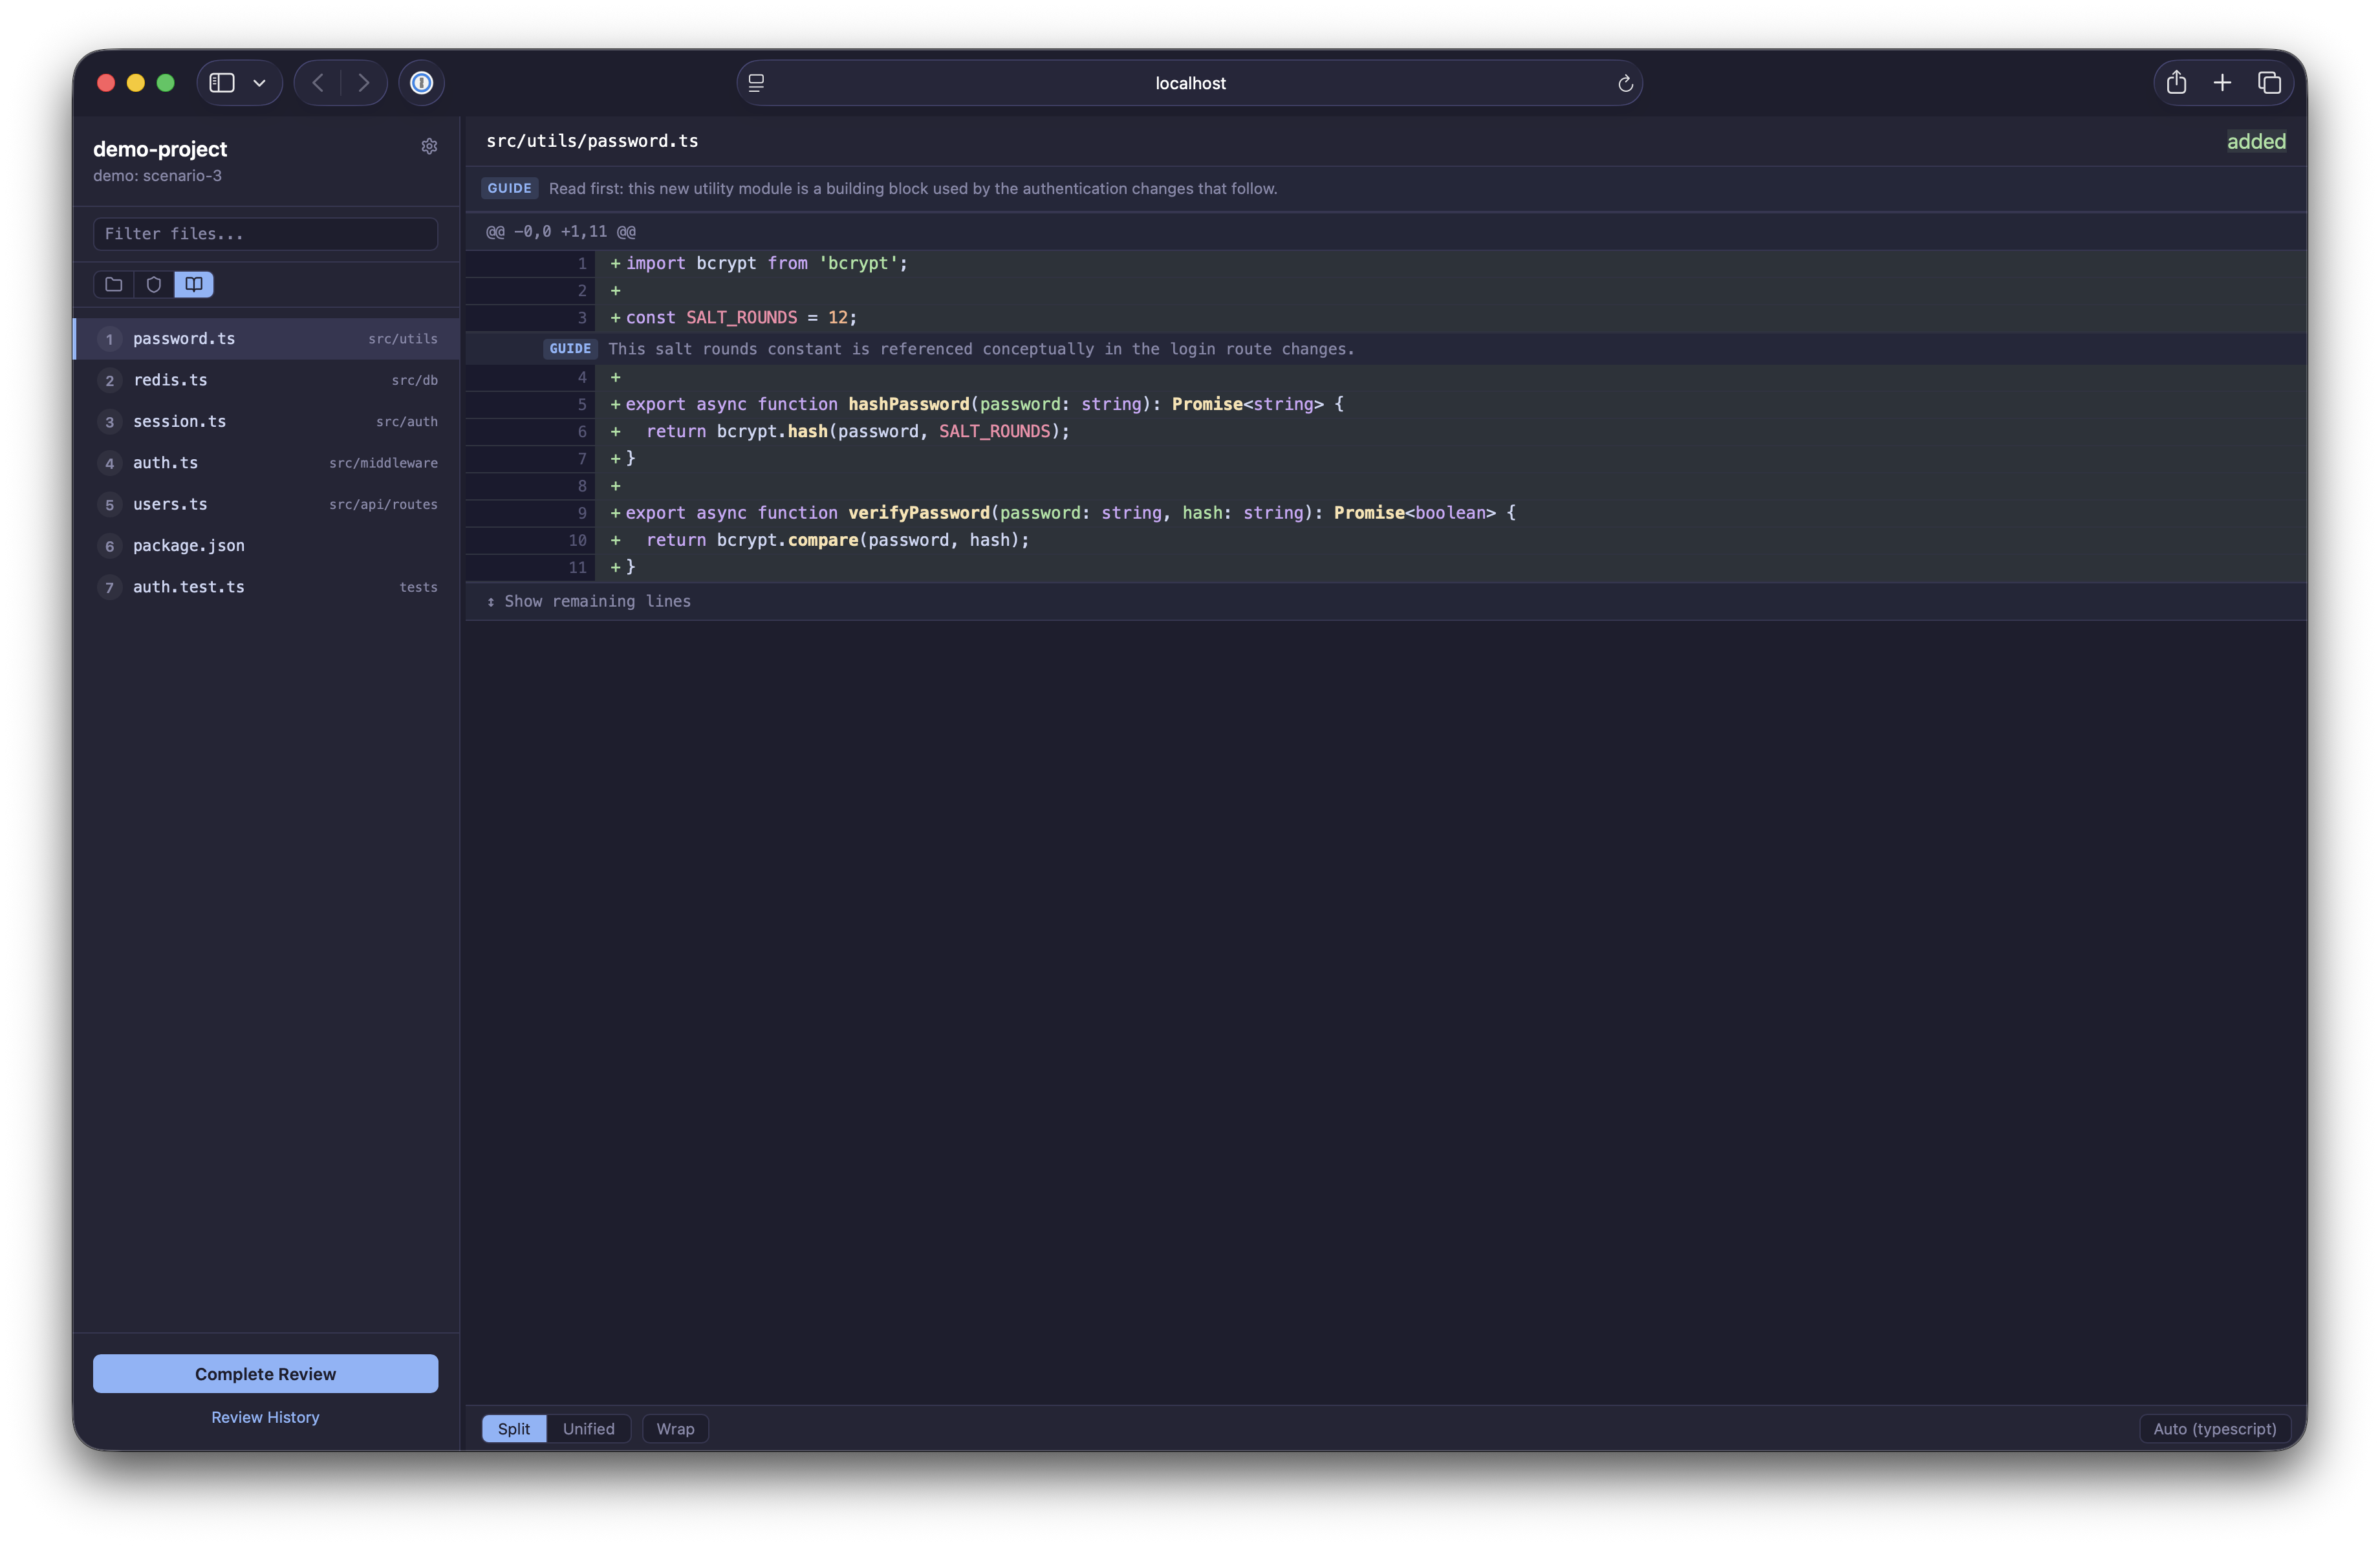Viewport: 2380px width, 1547px height.
Task: Switch diff view to Unified mode
Action: click(x=588, y=1428)
